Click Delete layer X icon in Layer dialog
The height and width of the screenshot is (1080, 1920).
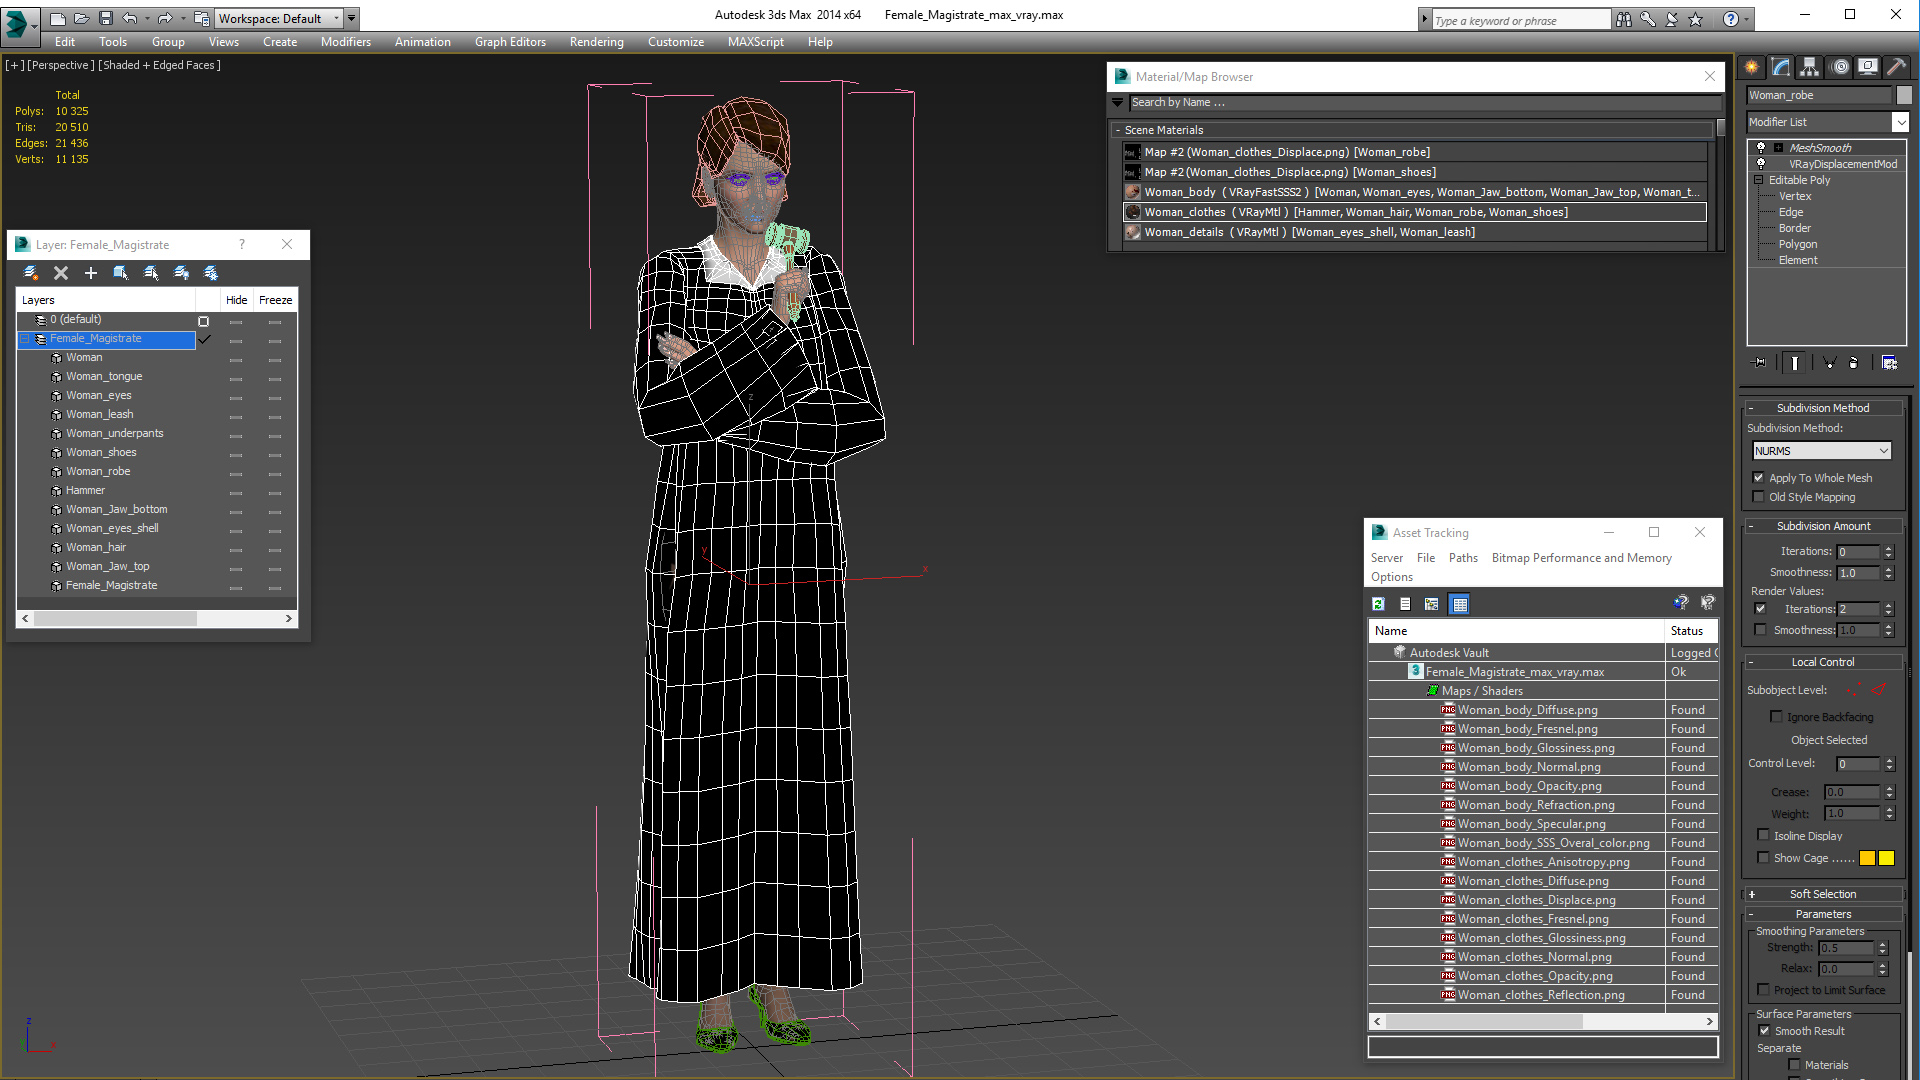(x=61, y=273)
